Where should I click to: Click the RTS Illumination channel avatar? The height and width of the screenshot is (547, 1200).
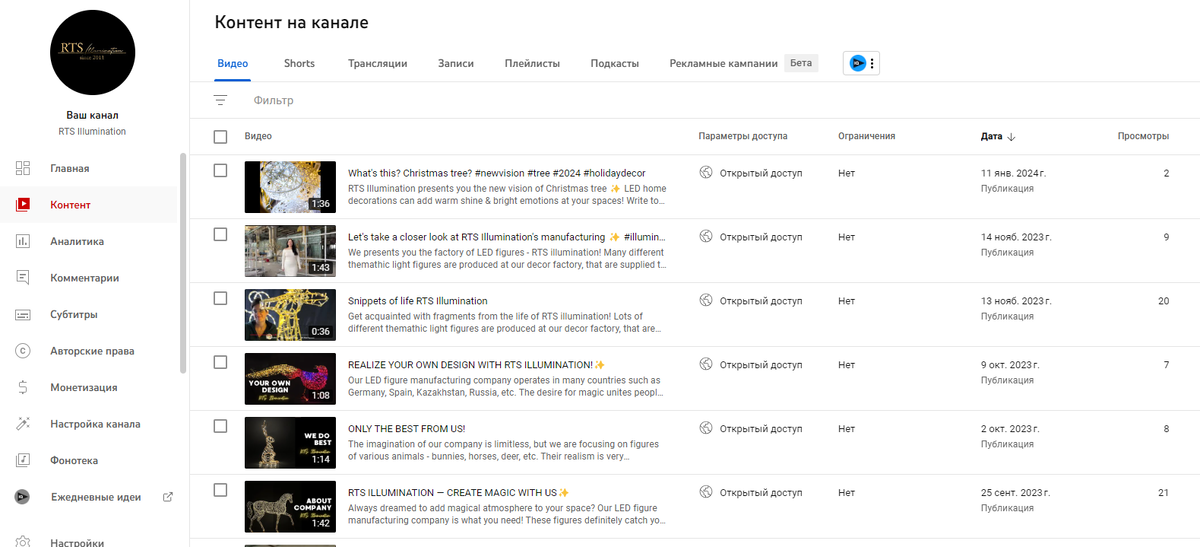click(x=92, y=53)
